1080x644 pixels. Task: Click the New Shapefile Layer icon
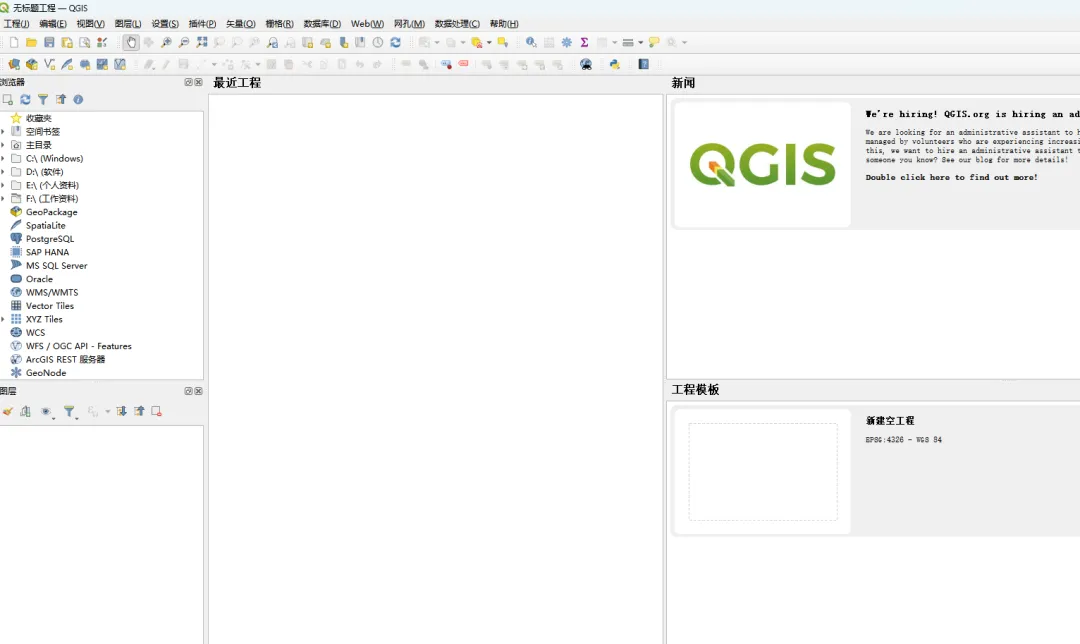point(50,64)
